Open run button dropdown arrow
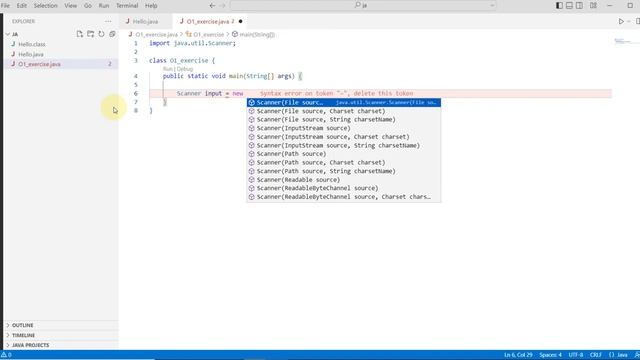Screen dimensions: 640x360 tap(629, 21)
